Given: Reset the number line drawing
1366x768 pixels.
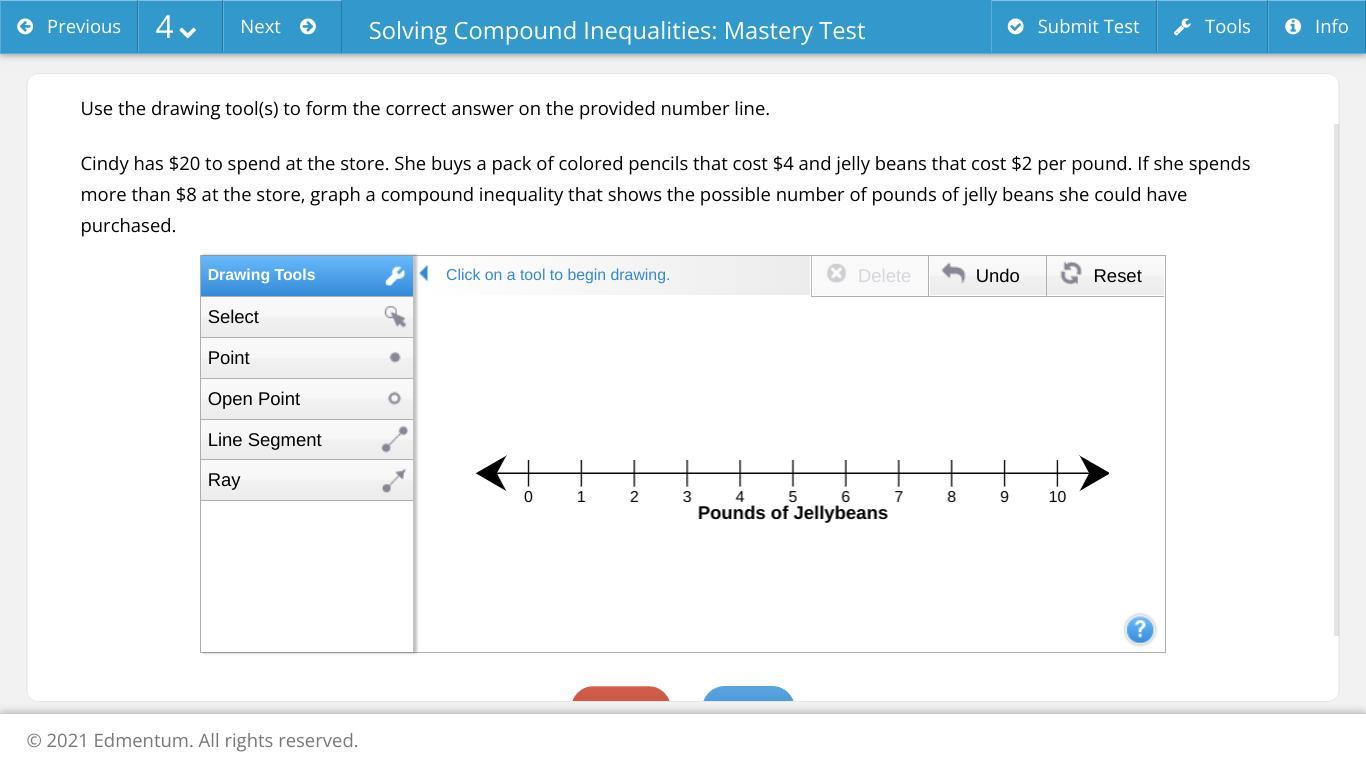Looking at the screenshot, I should (x=1105, y=276).
